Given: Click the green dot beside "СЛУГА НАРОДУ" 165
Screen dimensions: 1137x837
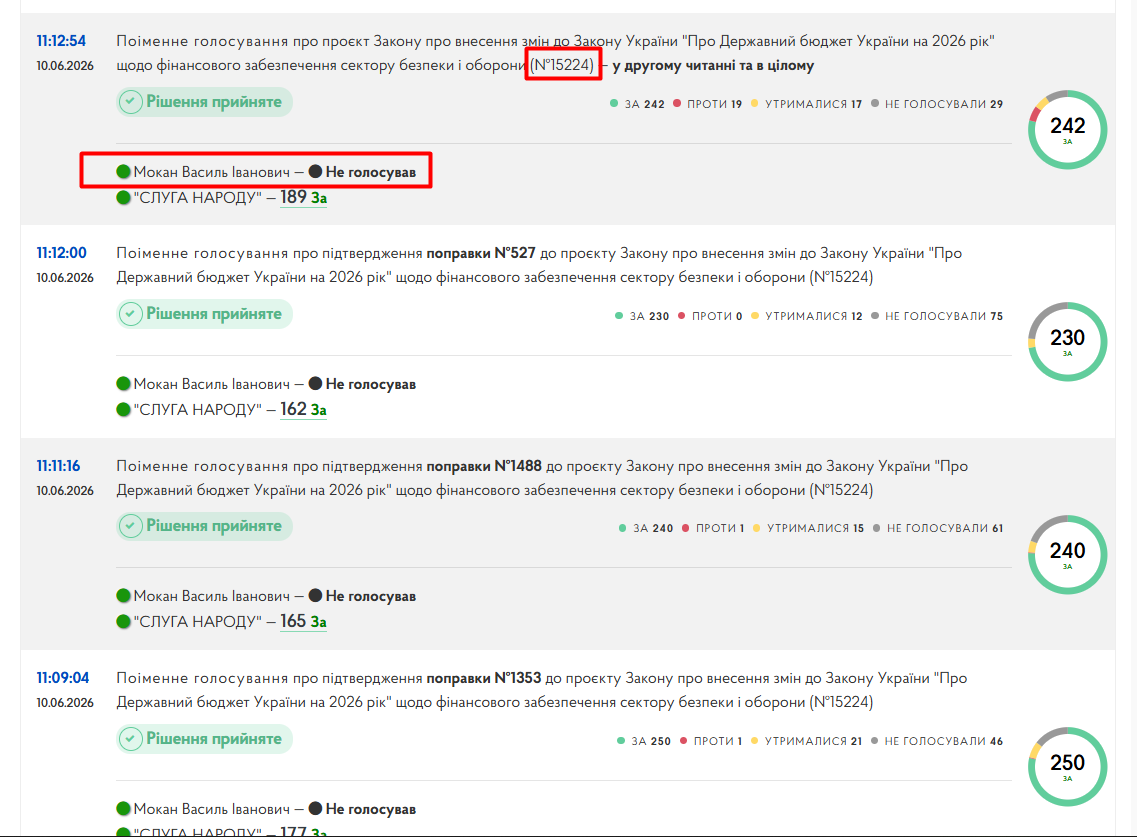Looking at the screenshot, I should 123,622.
